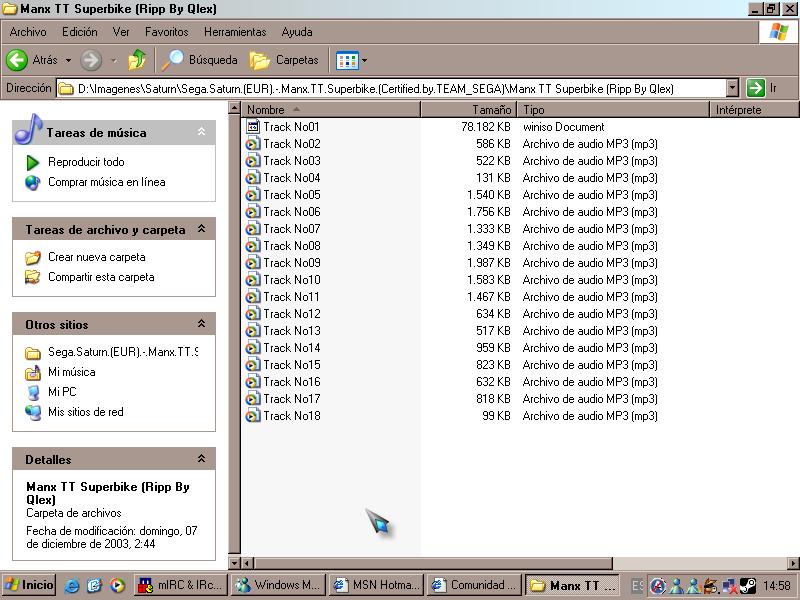Image resolution: width=800 pixels, height=600 pixels.
Task: Launch Internet Explorer from the quick launch
Action: point(72,585)
